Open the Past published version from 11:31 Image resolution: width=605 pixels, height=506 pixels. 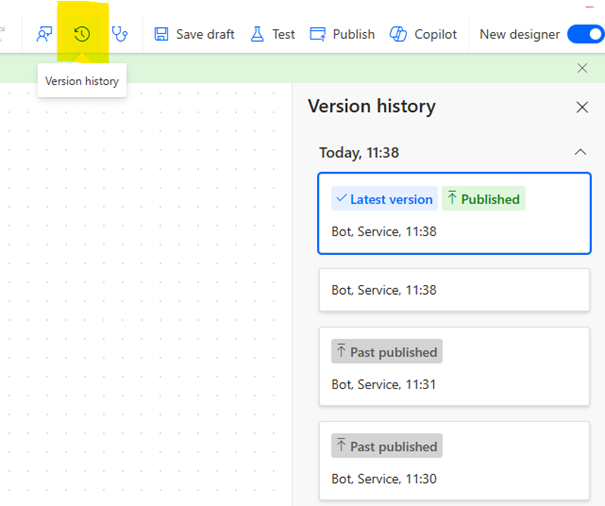(x=454, y=384)
